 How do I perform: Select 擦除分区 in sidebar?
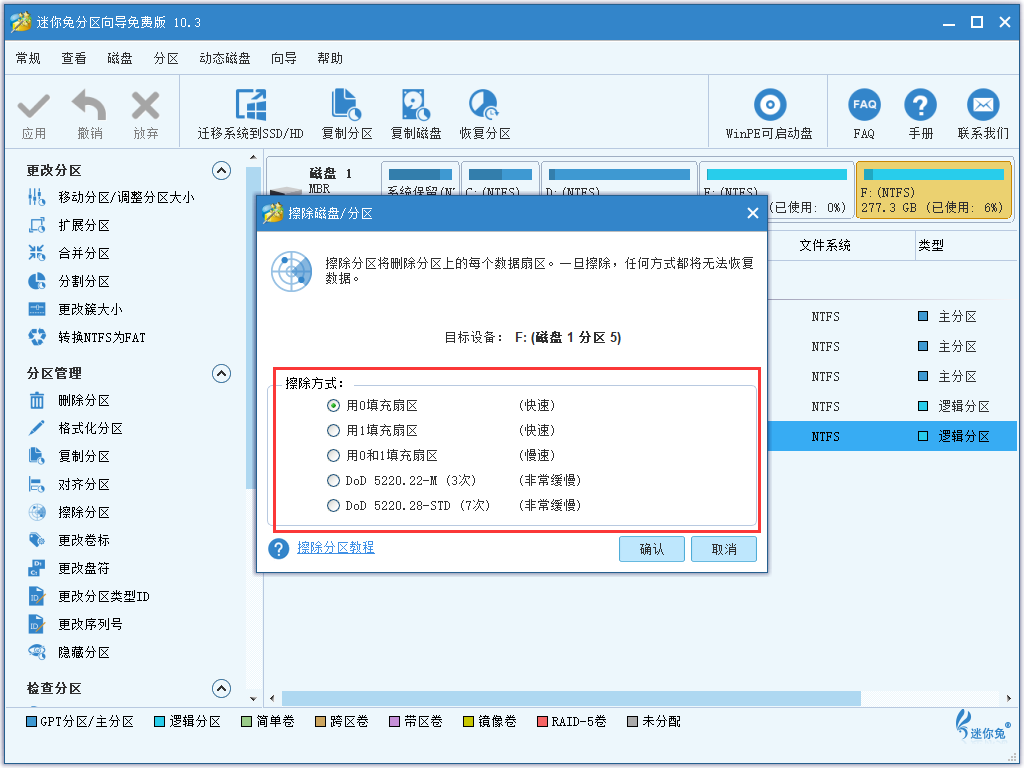pyautogui.click(x=69, y=513)
